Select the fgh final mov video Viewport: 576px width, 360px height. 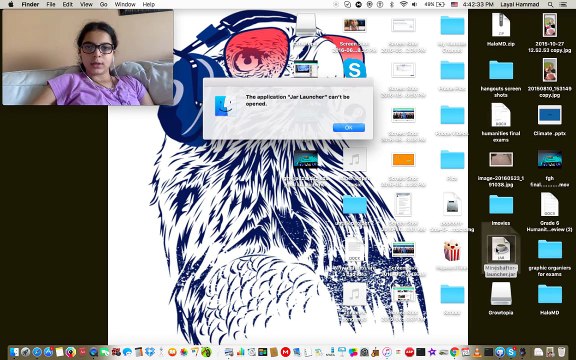(550, 168)
